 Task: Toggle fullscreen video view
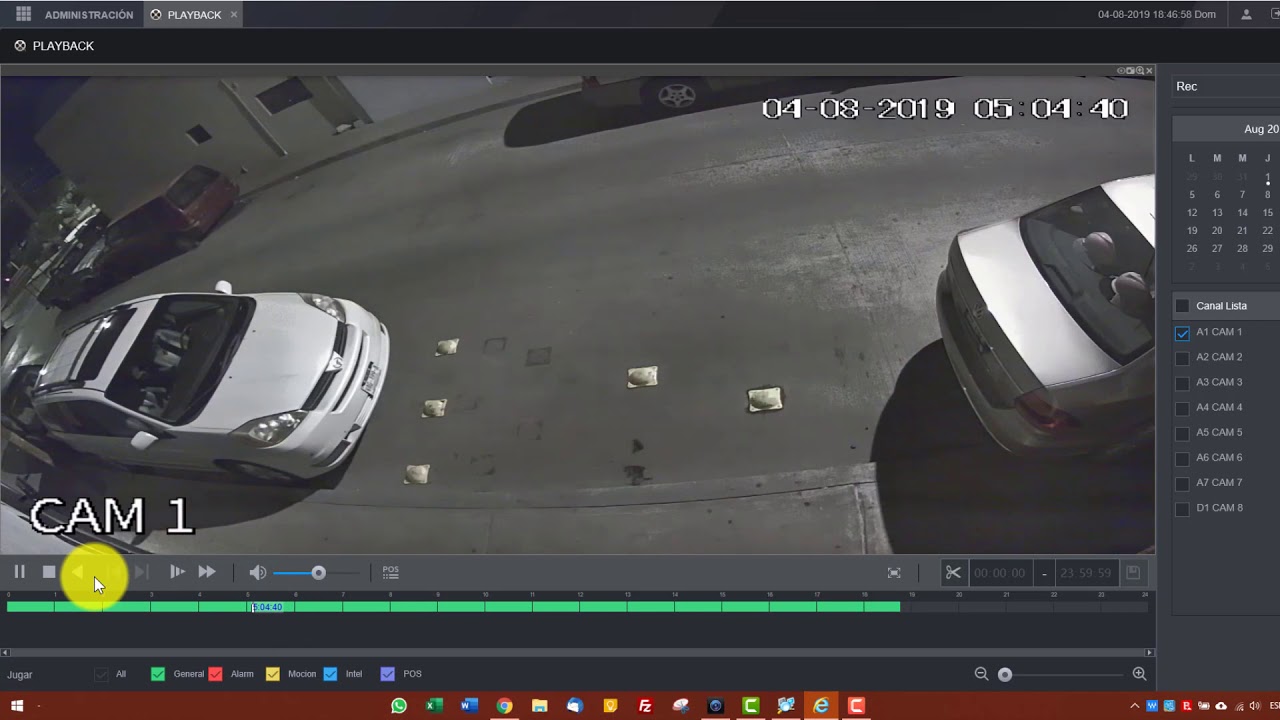(x=894, y=573)
